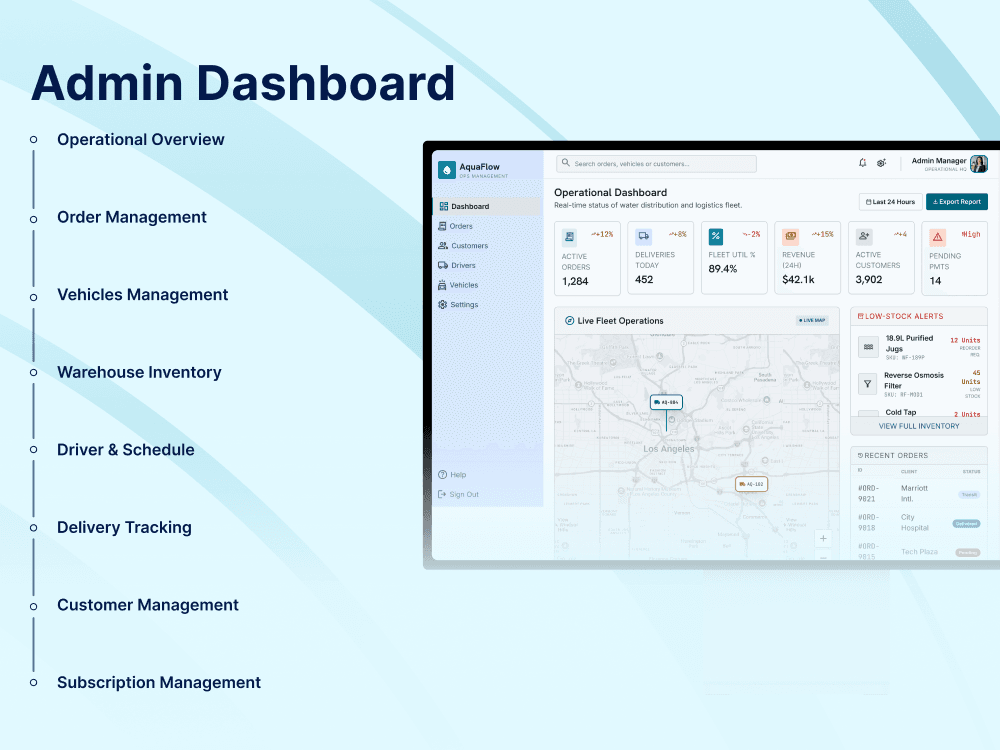Focus the search orders, vehicles or customers field
This screenshot has width=1000, height=750.
coord(656,164)
